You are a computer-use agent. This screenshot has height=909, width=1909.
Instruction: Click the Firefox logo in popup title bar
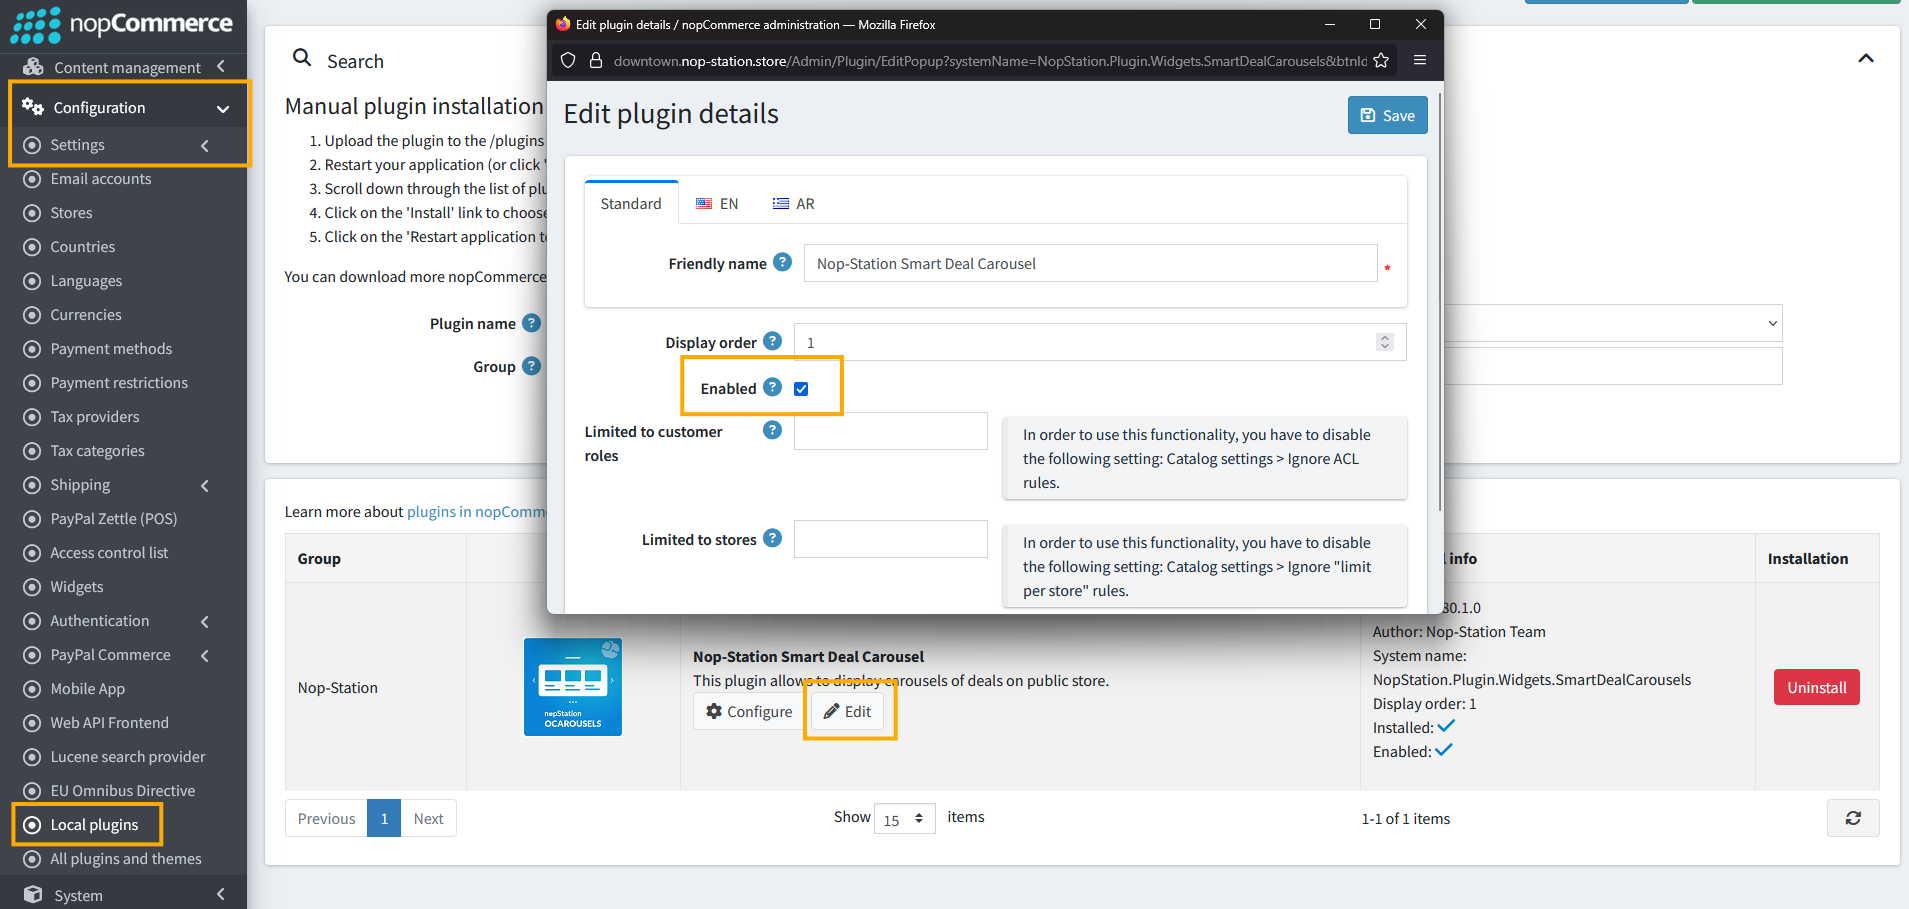pyautogui.click(x=563, y=24)
